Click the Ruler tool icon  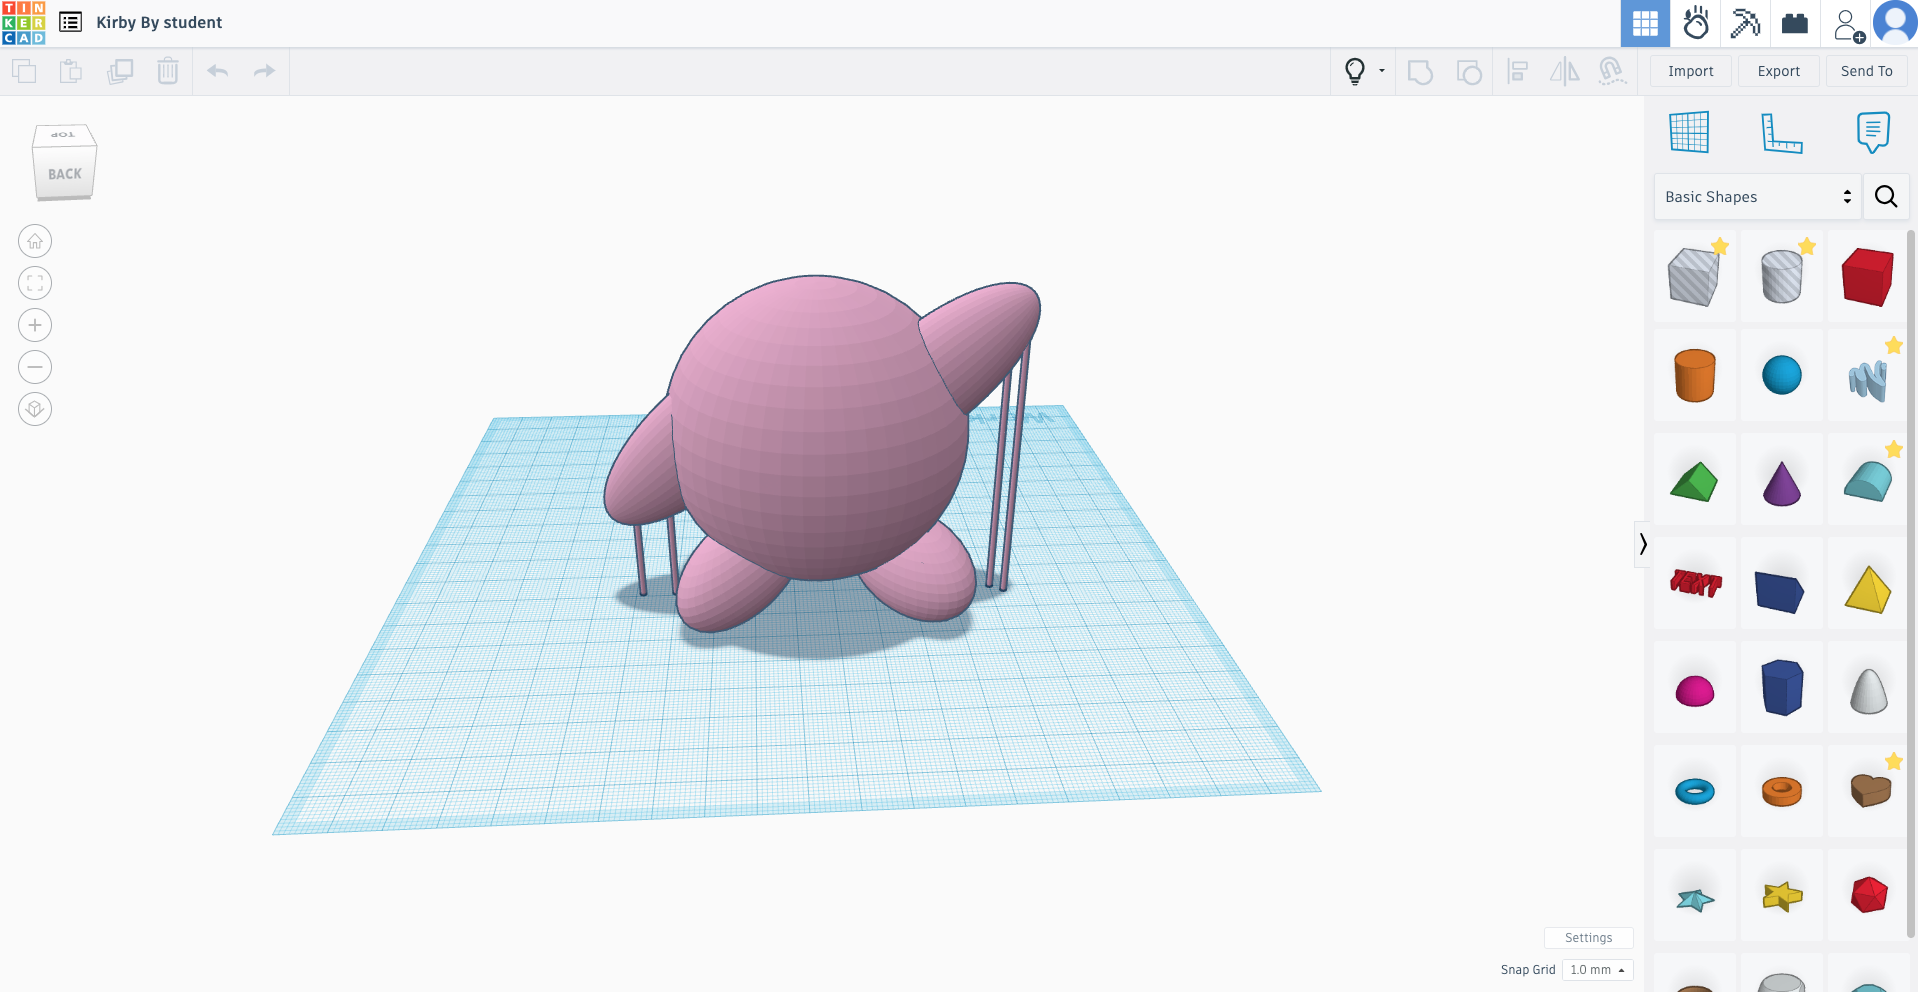click(x=1781, y=133)
